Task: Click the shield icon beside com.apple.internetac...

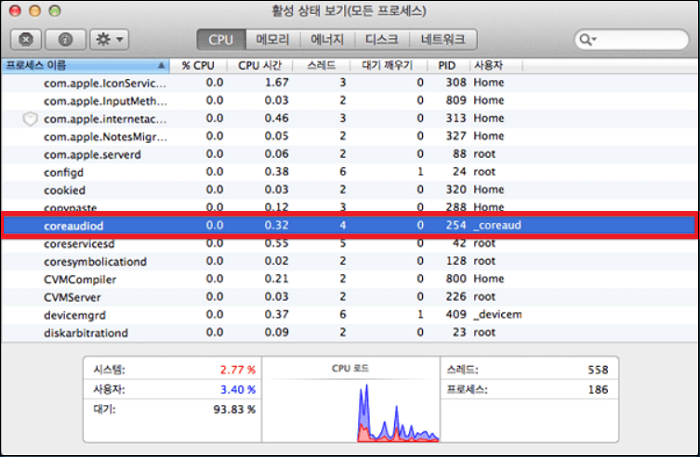Action: [x=30, y=119]
